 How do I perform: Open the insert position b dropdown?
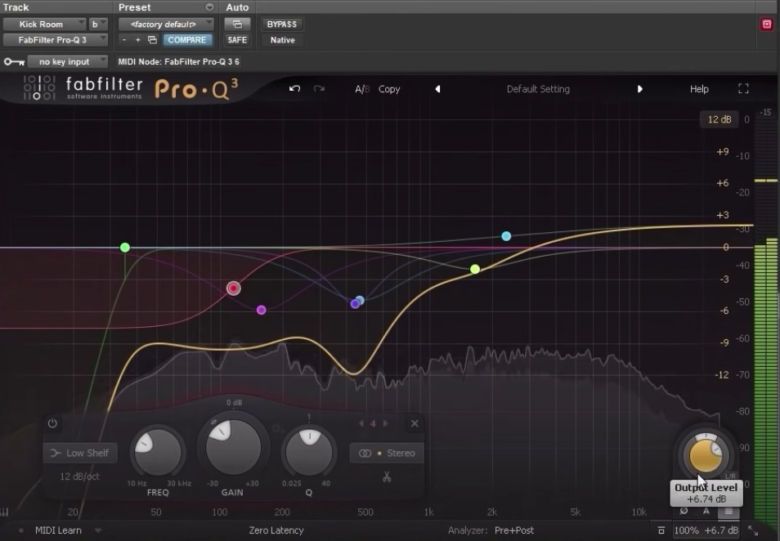point(98,24)
